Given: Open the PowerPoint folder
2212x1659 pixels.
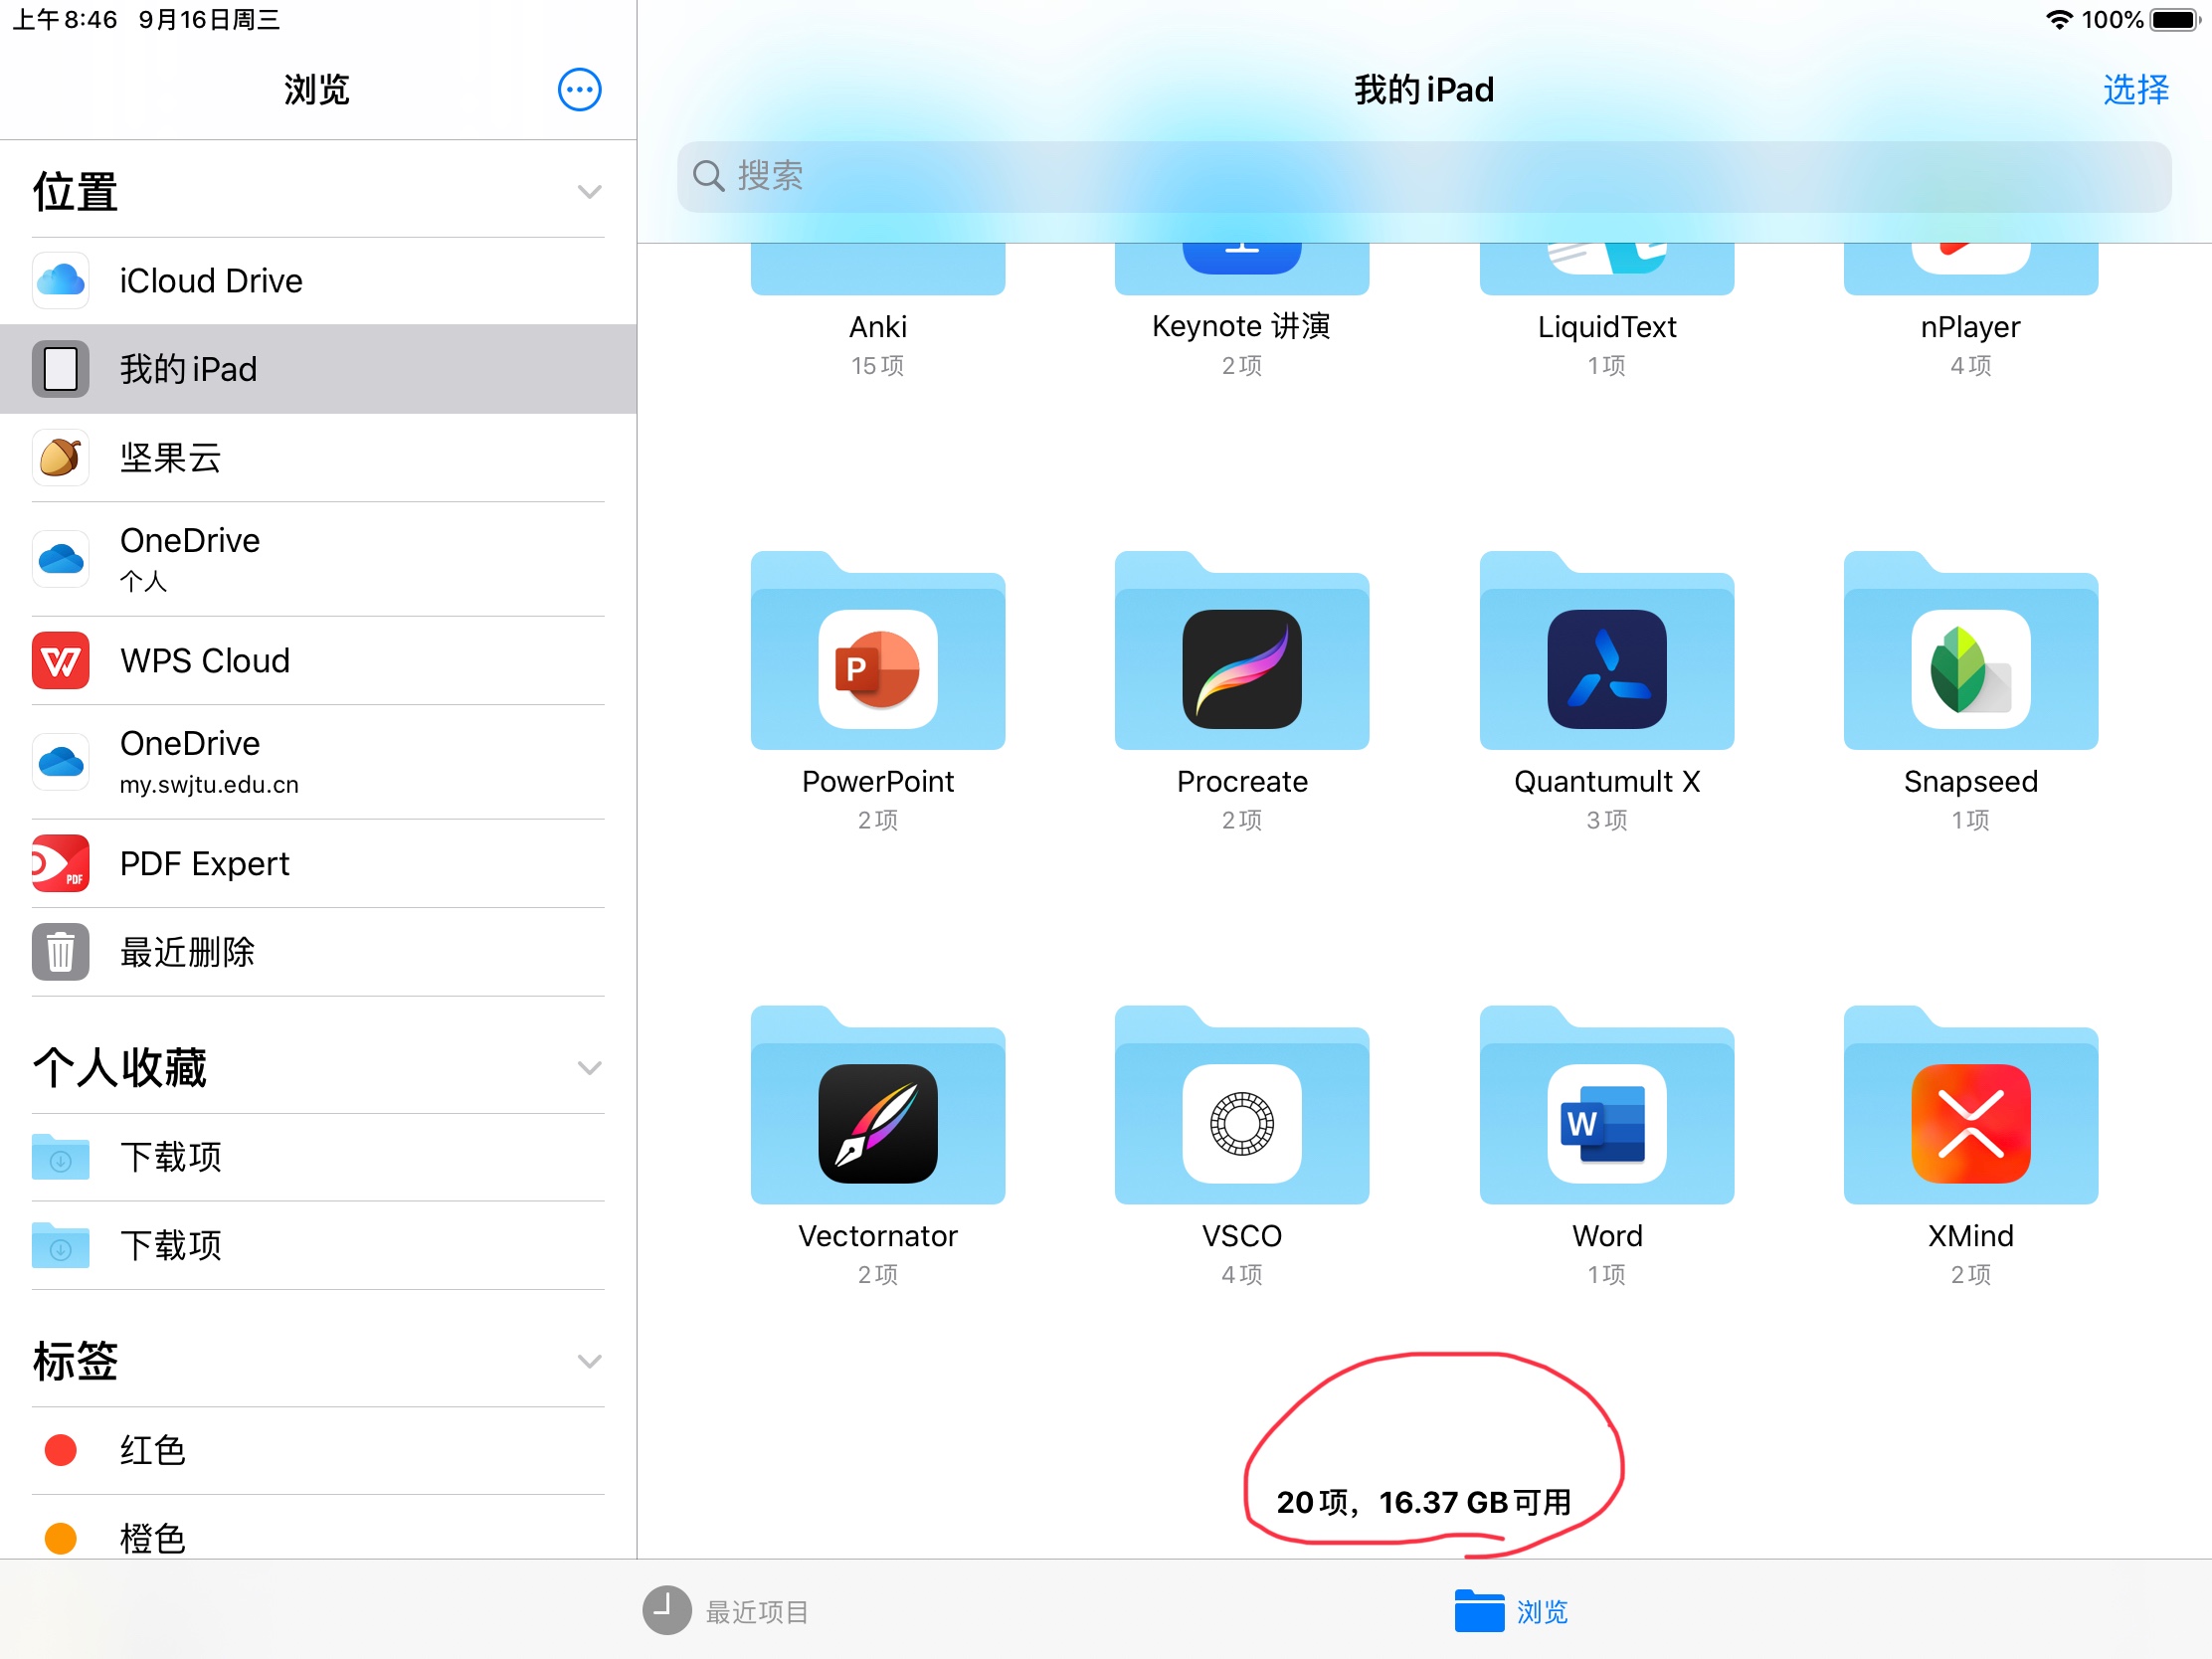Looking at the screenshot, I should click(x=877, y=668).
